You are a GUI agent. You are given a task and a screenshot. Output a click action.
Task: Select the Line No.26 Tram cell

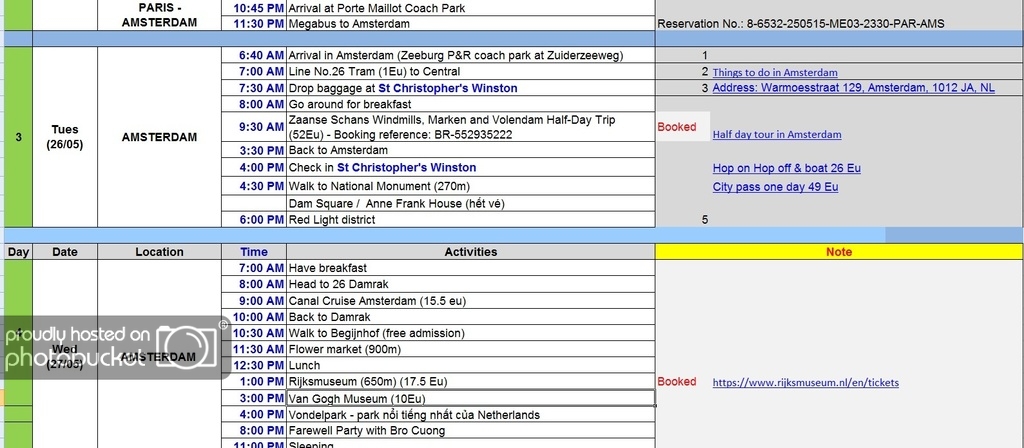coord(470,72)
